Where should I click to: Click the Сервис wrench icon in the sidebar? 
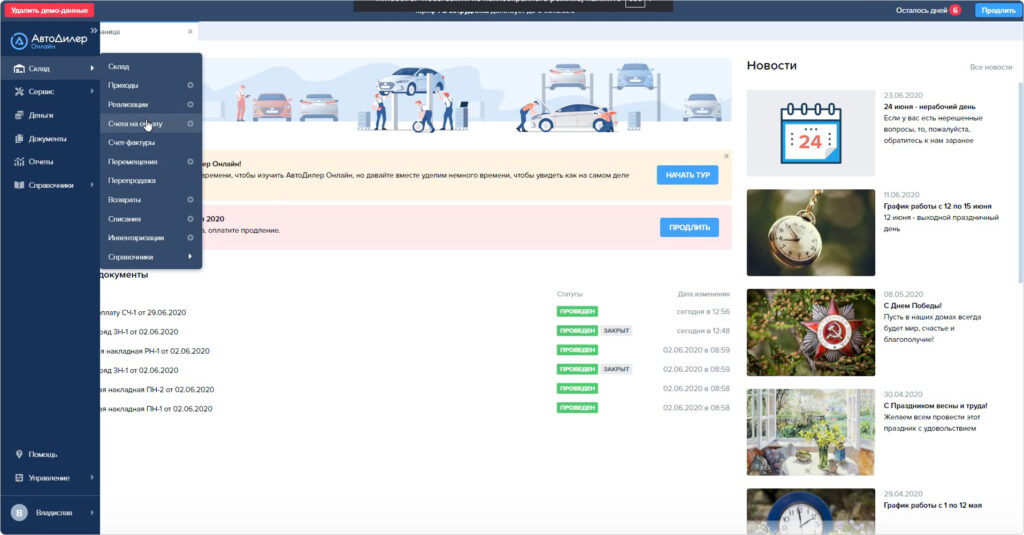19,91
